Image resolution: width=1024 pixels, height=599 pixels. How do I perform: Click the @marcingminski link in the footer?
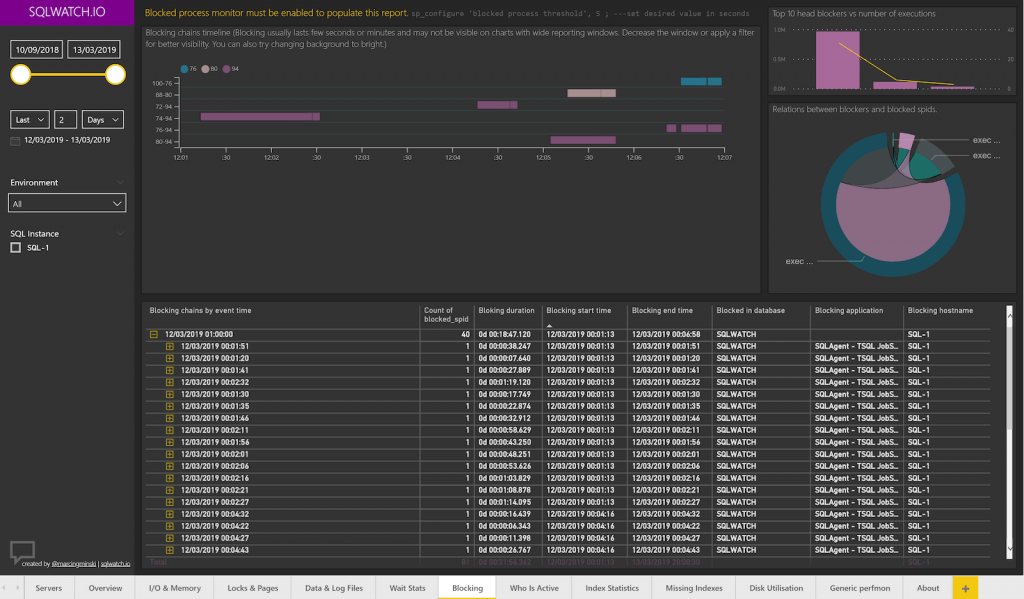73,563
